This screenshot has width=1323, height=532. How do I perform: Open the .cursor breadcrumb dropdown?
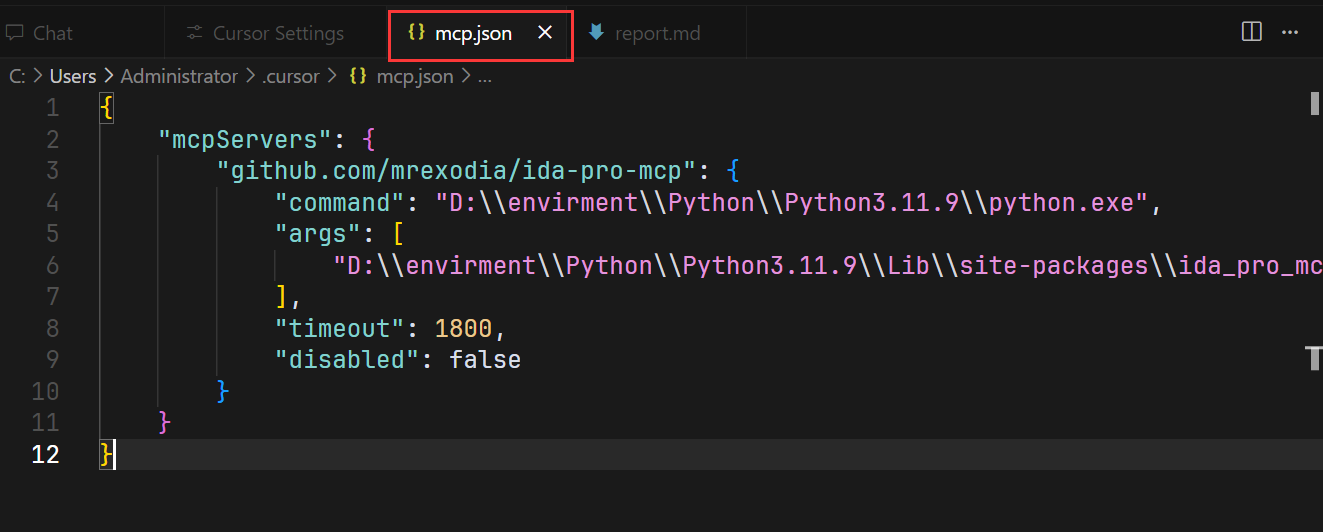pos(291,76)
